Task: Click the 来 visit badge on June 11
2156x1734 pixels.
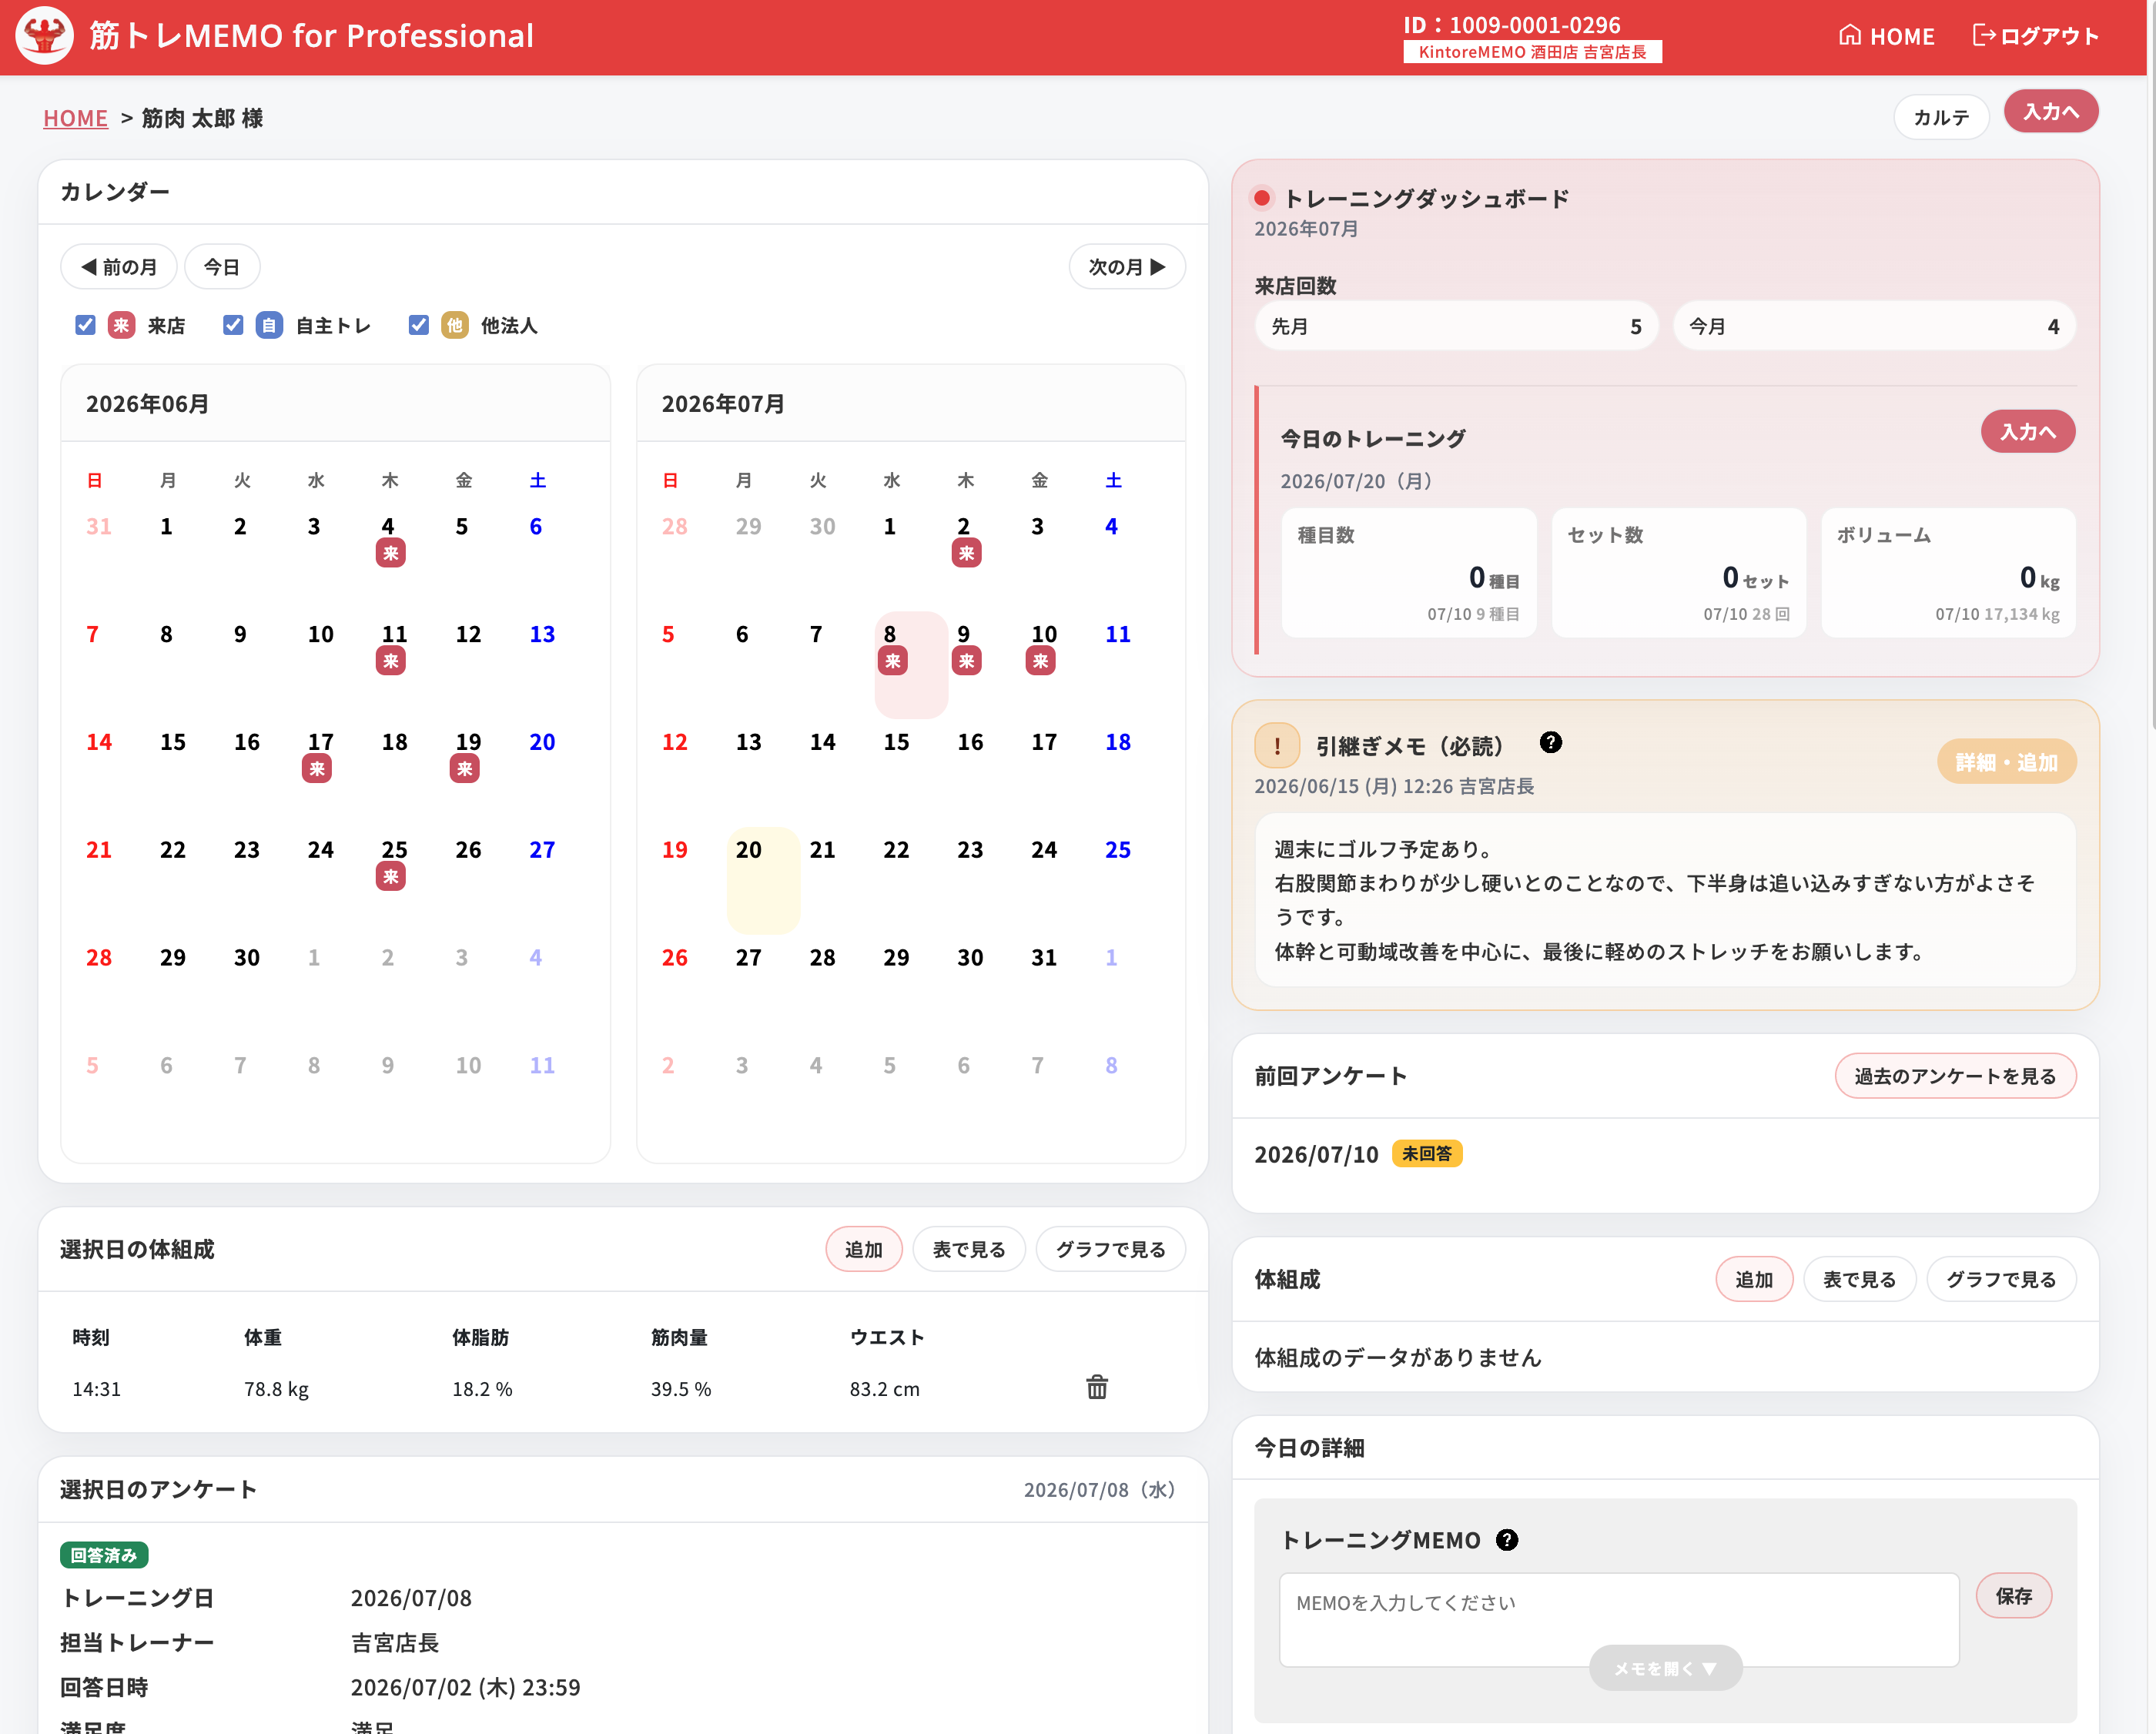Action: (x=390, y=661)
